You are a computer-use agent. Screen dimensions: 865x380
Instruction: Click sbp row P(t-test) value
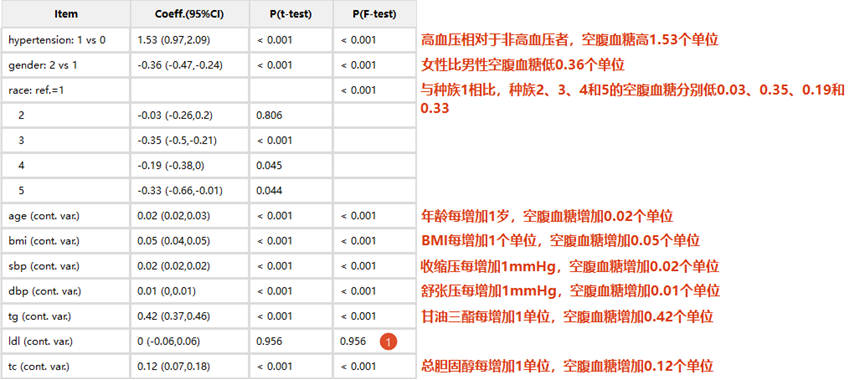pos(274,266)
